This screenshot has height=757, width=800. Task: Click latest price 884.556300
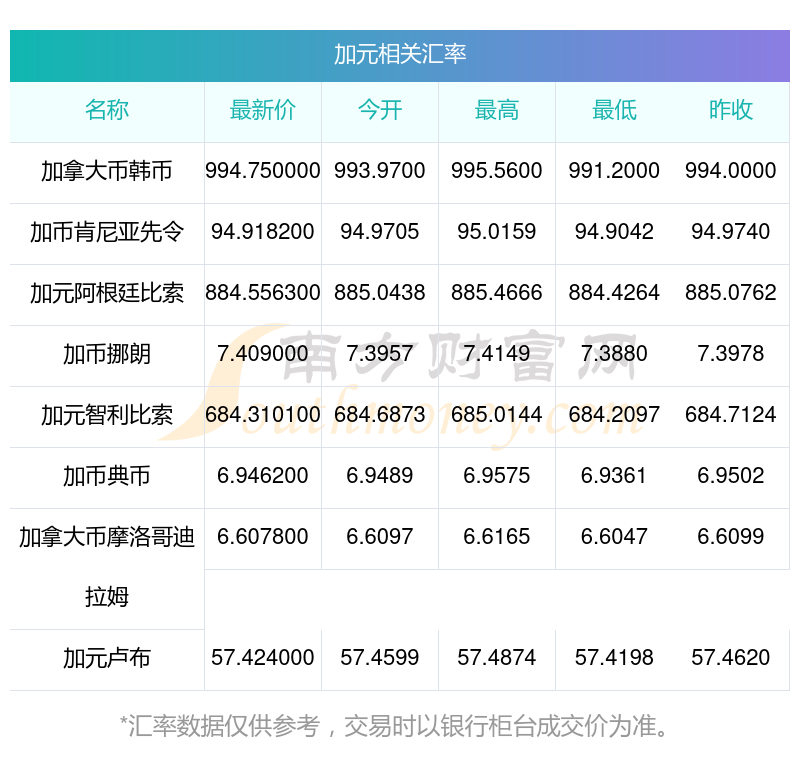coord(263,293)
